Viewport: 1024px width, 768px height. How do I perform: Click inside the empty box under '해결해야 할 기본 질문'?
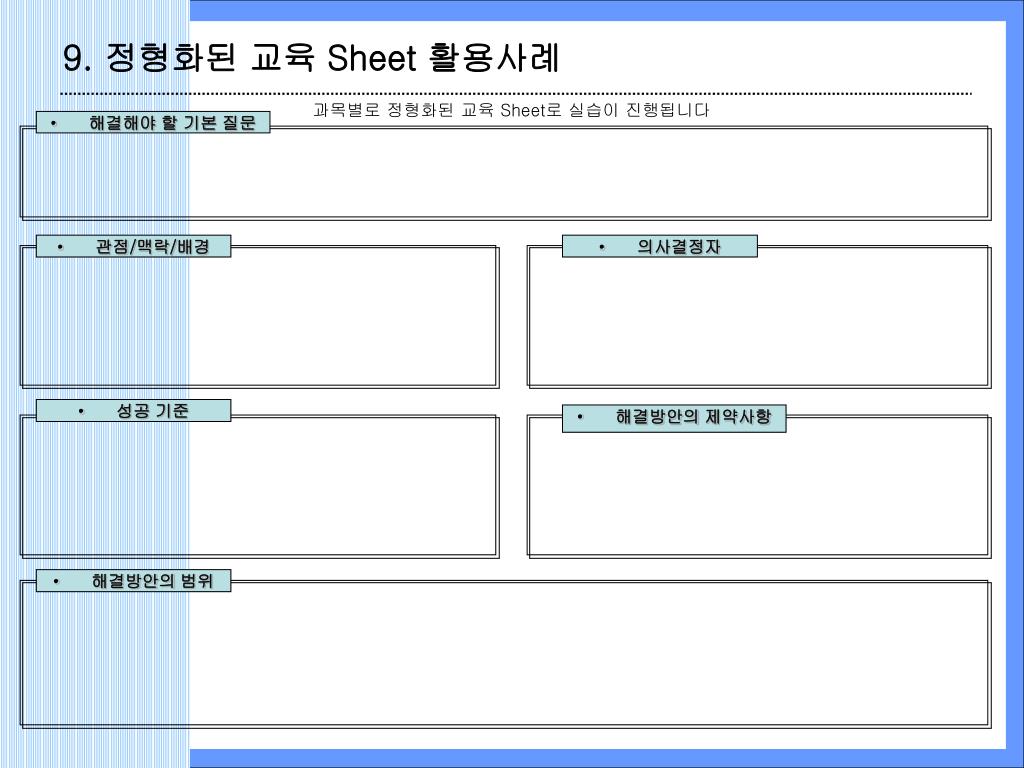tap(505, 174)
